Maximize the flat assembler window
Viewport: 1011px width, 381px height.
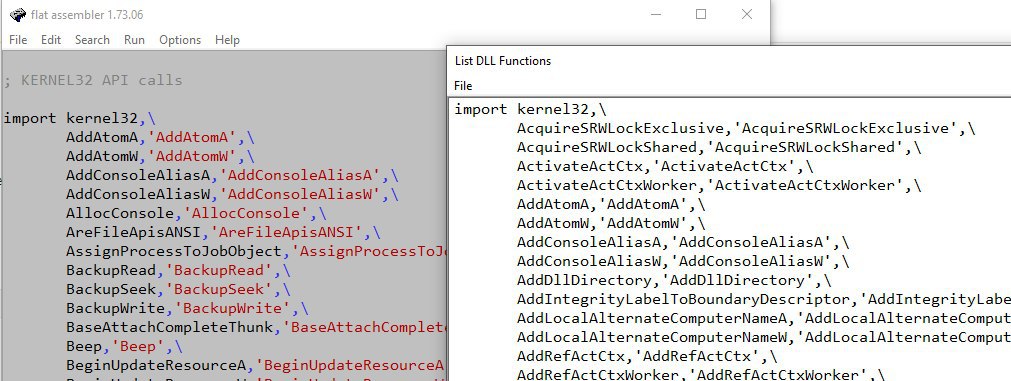702,14
